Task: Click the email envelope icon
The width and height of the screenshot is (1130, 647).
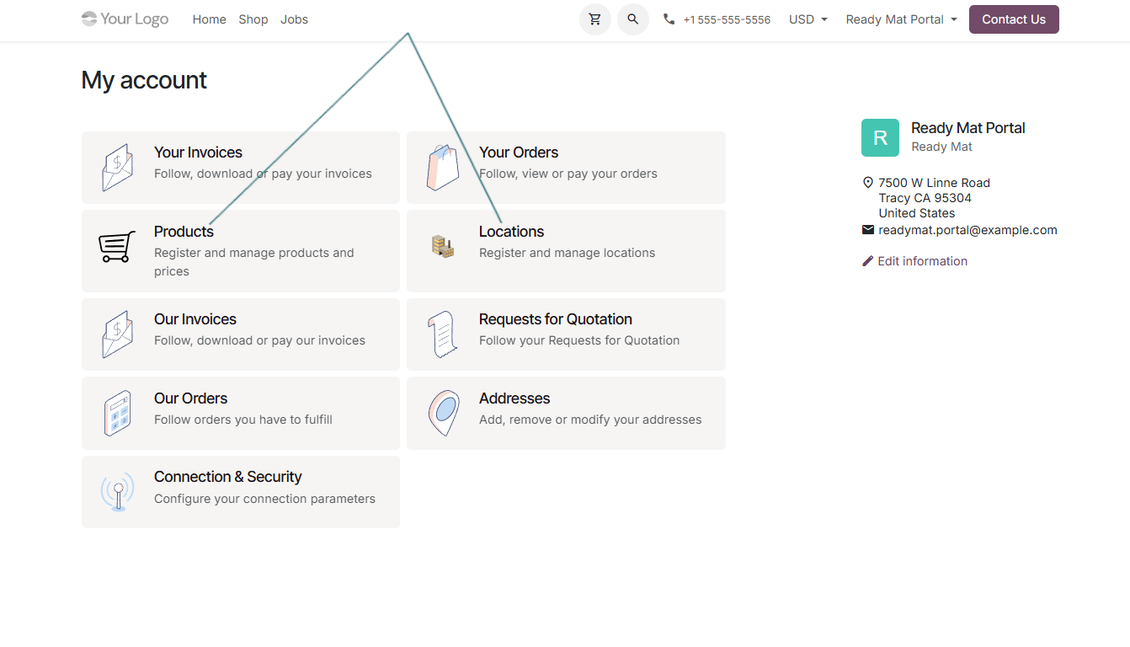Action: point(868,230)
